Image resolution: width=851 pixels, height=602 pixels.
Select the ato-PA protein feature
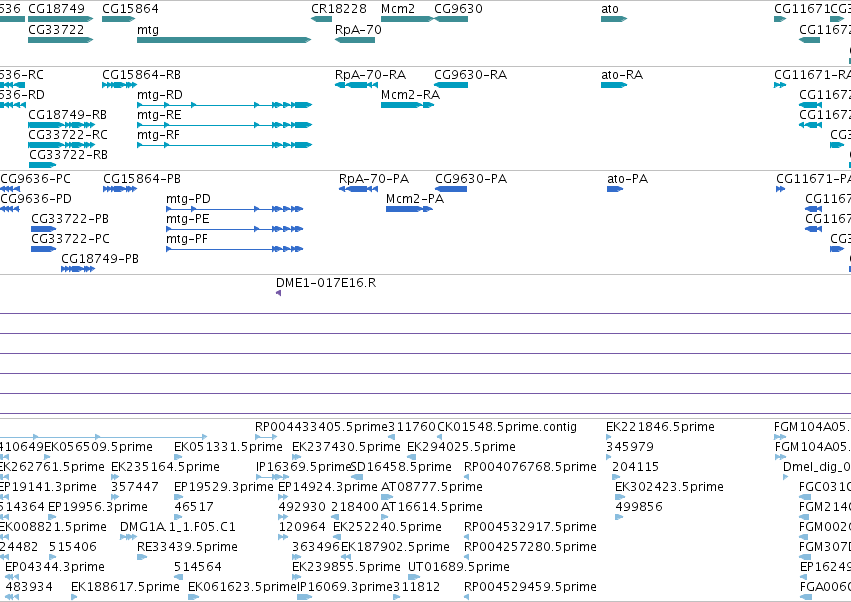click(x=615, y=189)
